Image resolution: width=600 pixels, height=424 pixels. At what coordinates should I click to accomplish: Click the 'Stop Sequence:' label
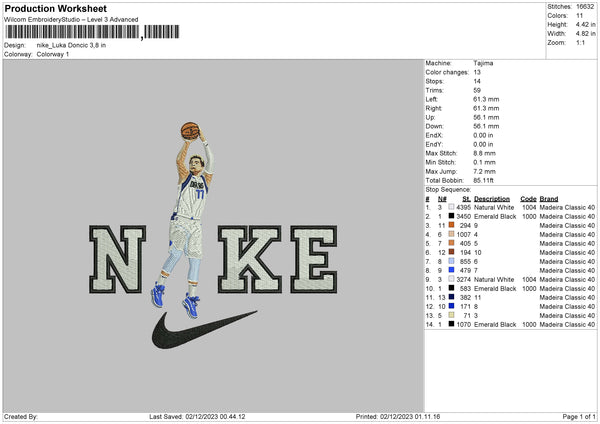(448, 190)
